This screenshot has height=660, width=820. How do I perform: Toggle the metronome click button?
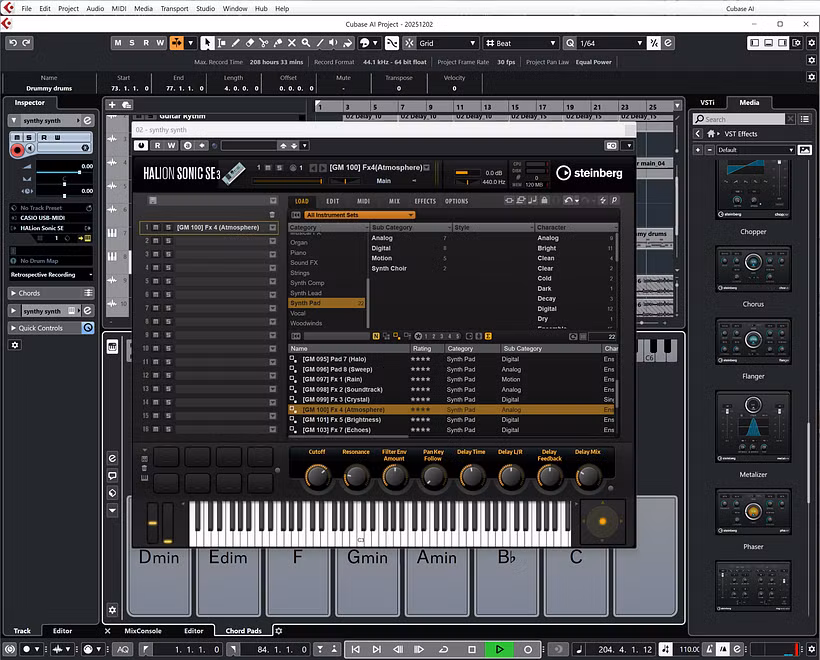pyautogui.click(x=710, y=649)
